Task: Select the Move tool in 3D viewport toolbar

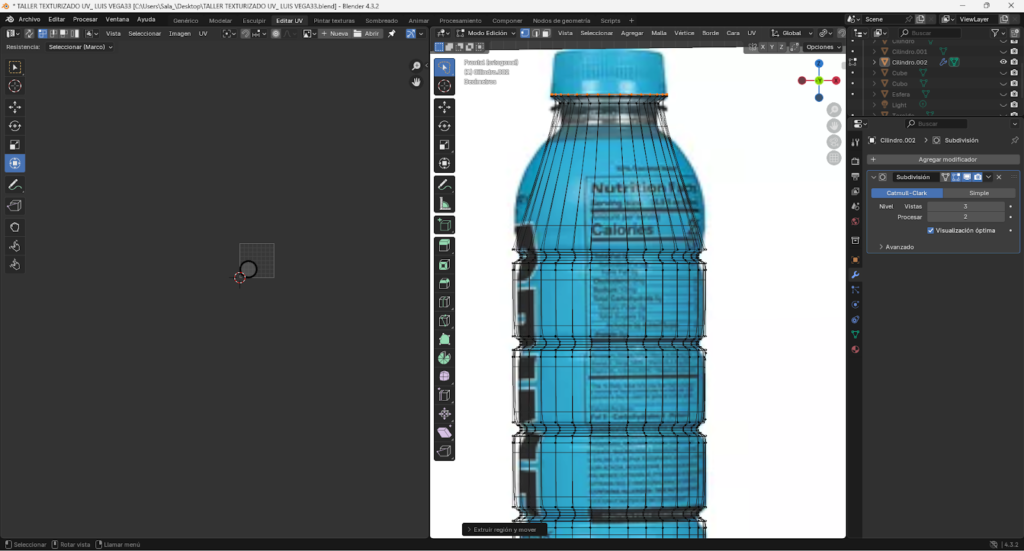Action: click(445, 107)
